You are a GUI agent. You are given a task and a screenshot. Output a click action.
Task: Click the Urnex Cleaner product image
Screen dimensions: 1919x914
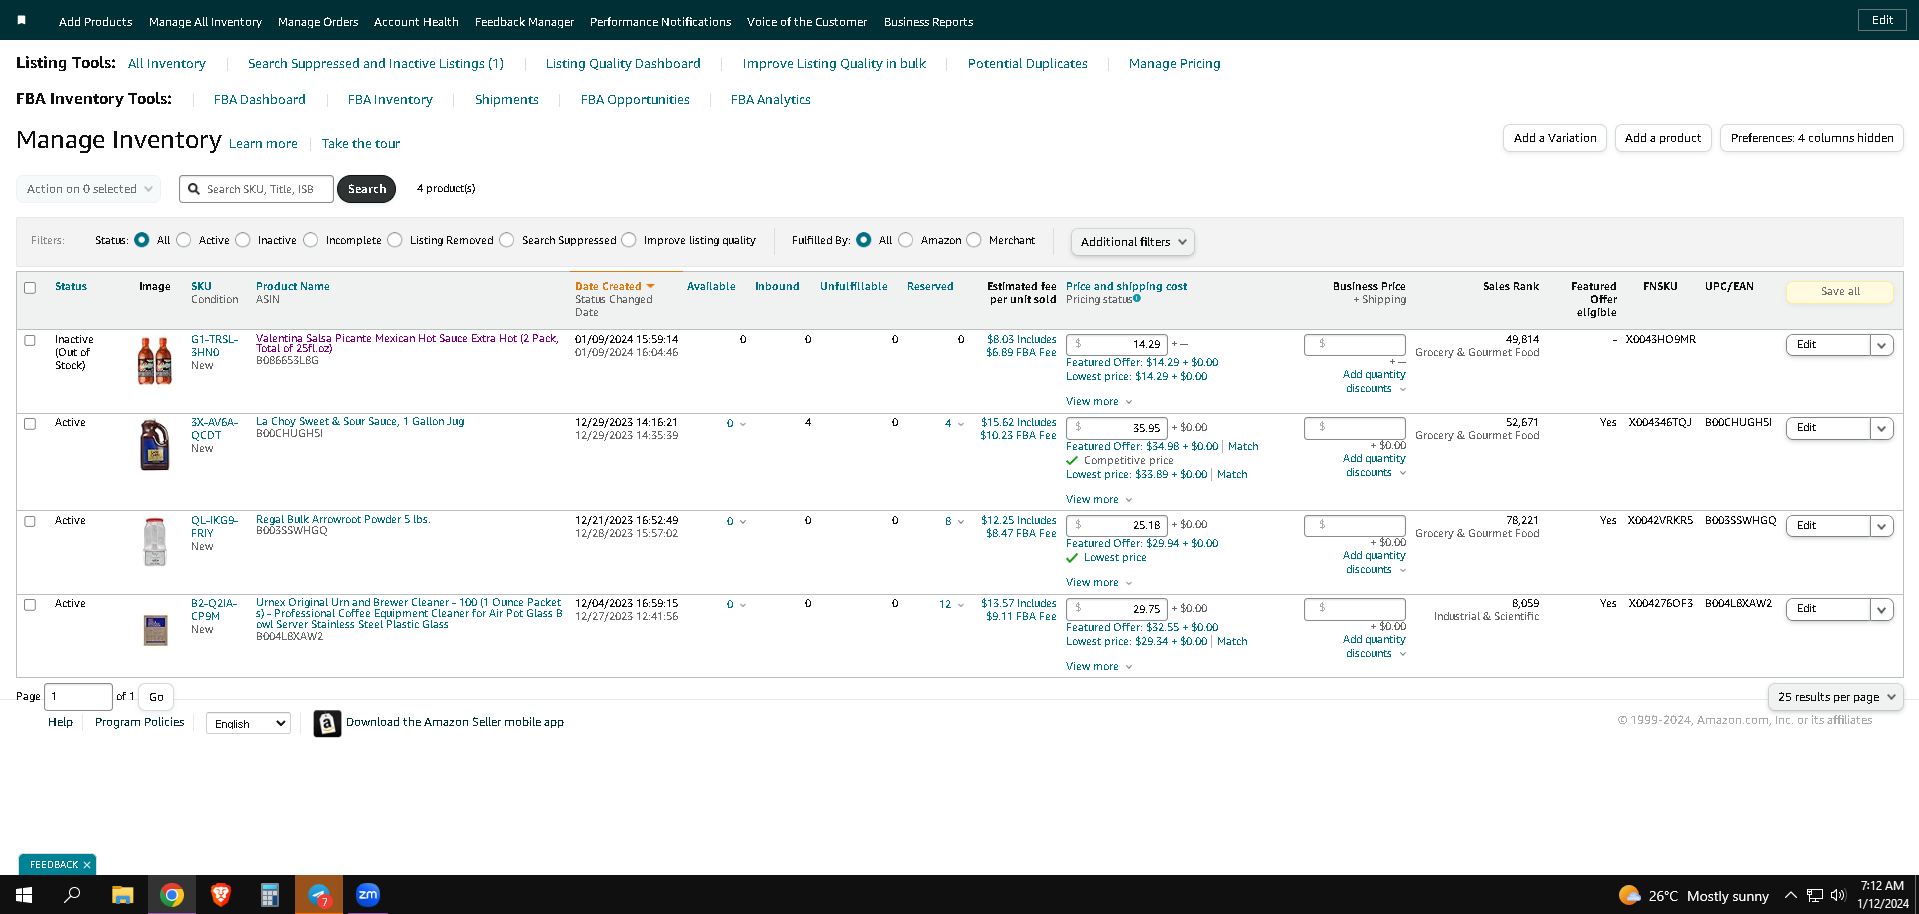coord(155,630)
